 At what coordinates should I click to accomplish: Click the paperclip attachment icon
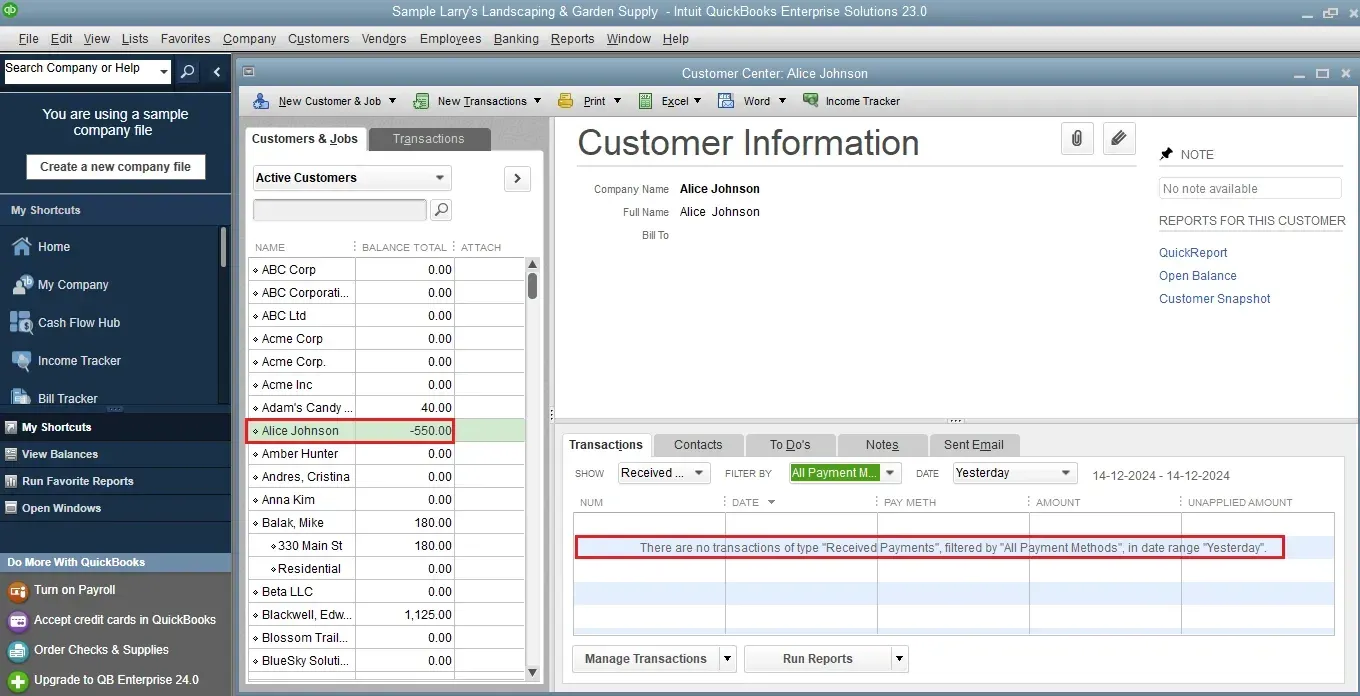(1077, 138)
